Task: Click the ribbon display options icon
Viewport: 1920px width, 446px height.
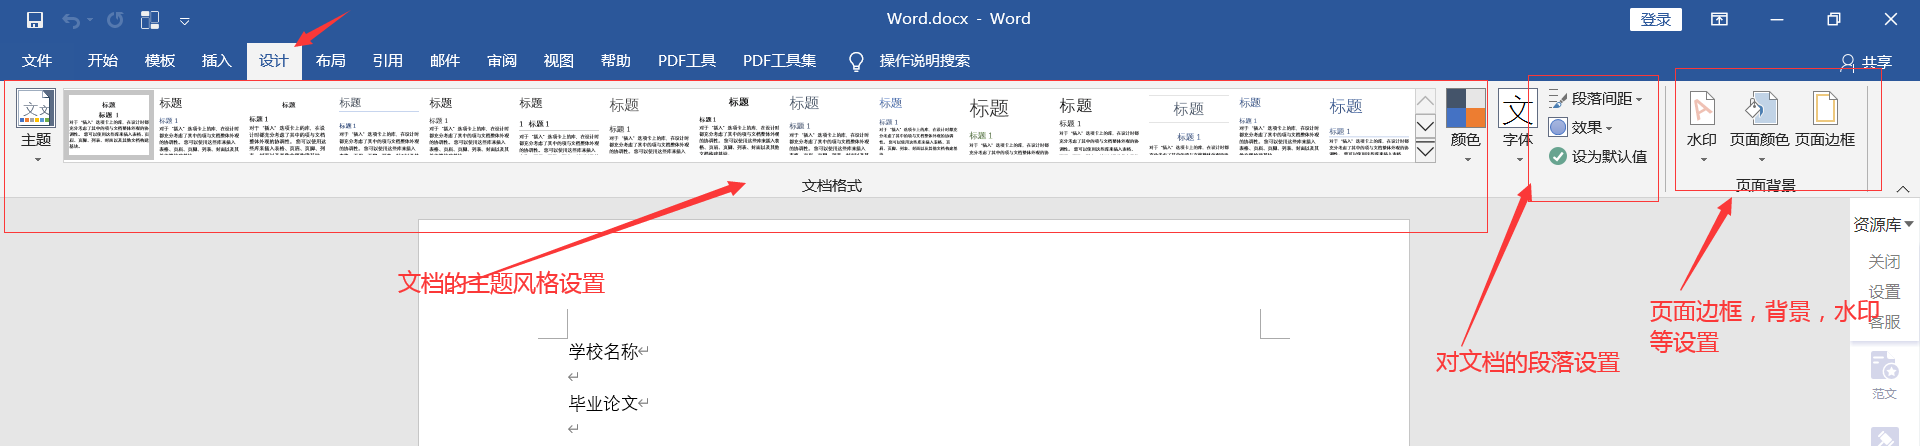Action: click(1720, 19)
